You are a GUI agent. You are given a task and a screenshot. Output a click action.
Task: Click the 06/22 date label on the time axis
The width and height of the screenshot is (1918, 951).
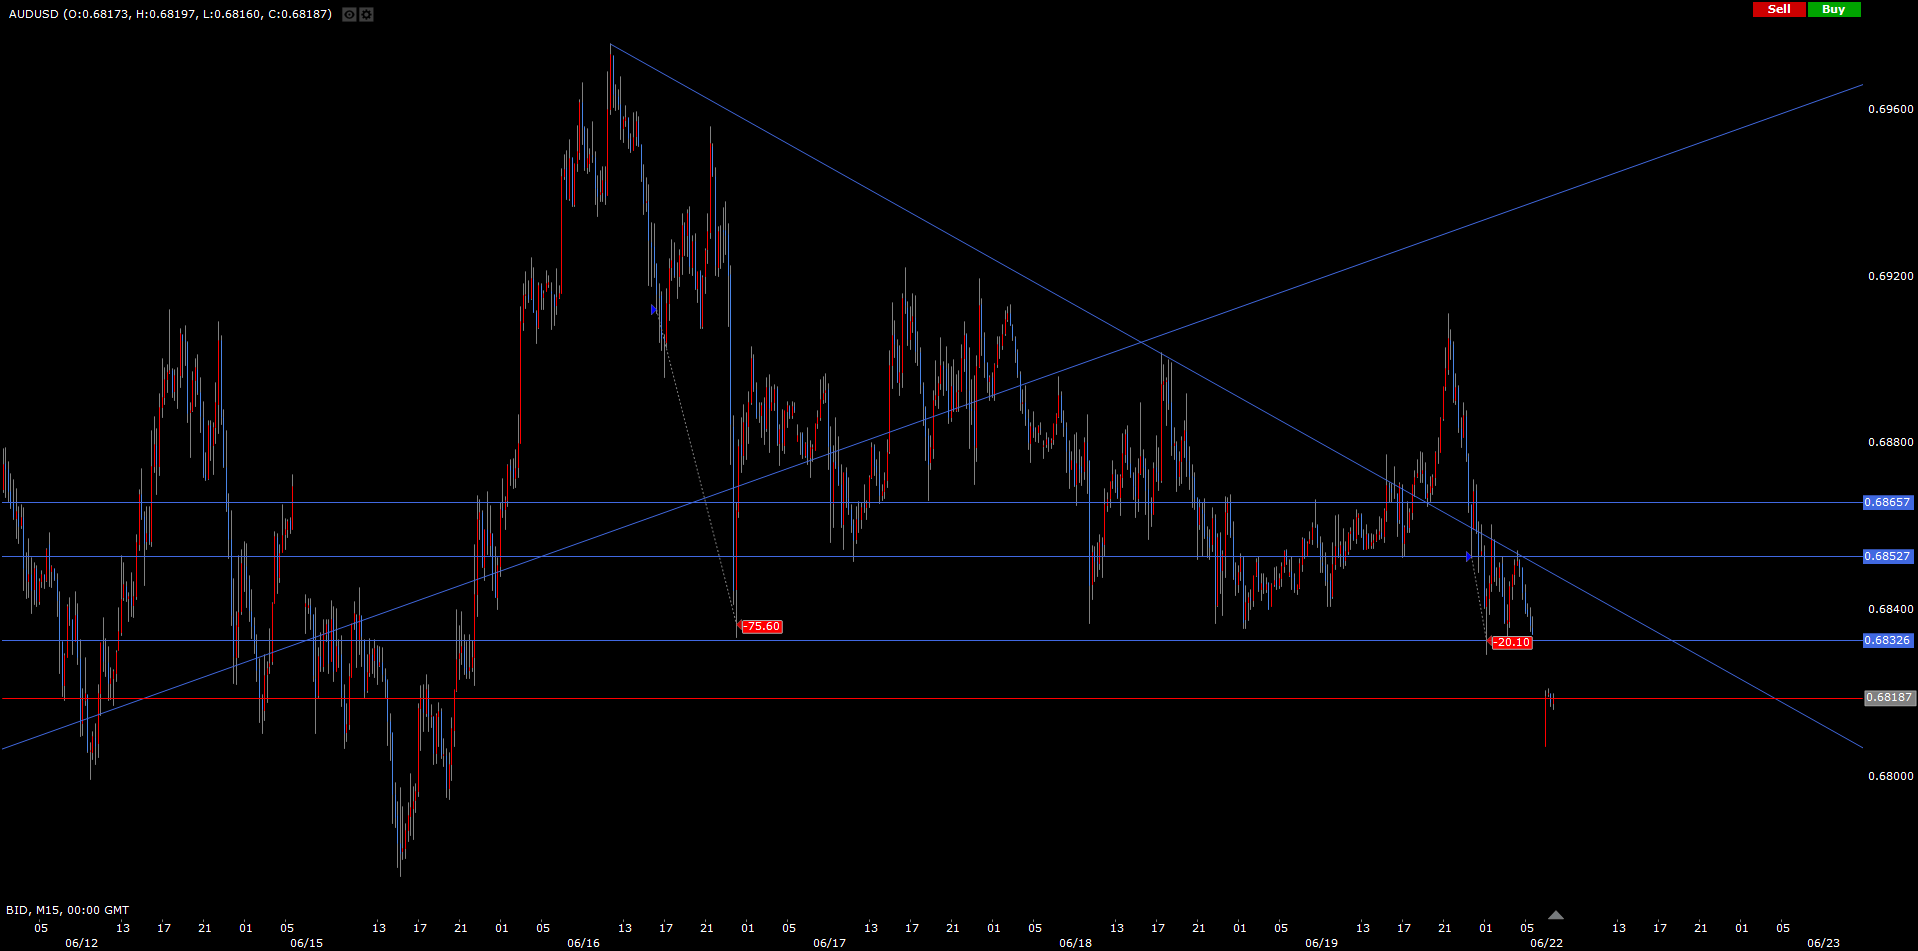tap(1546, 943)
